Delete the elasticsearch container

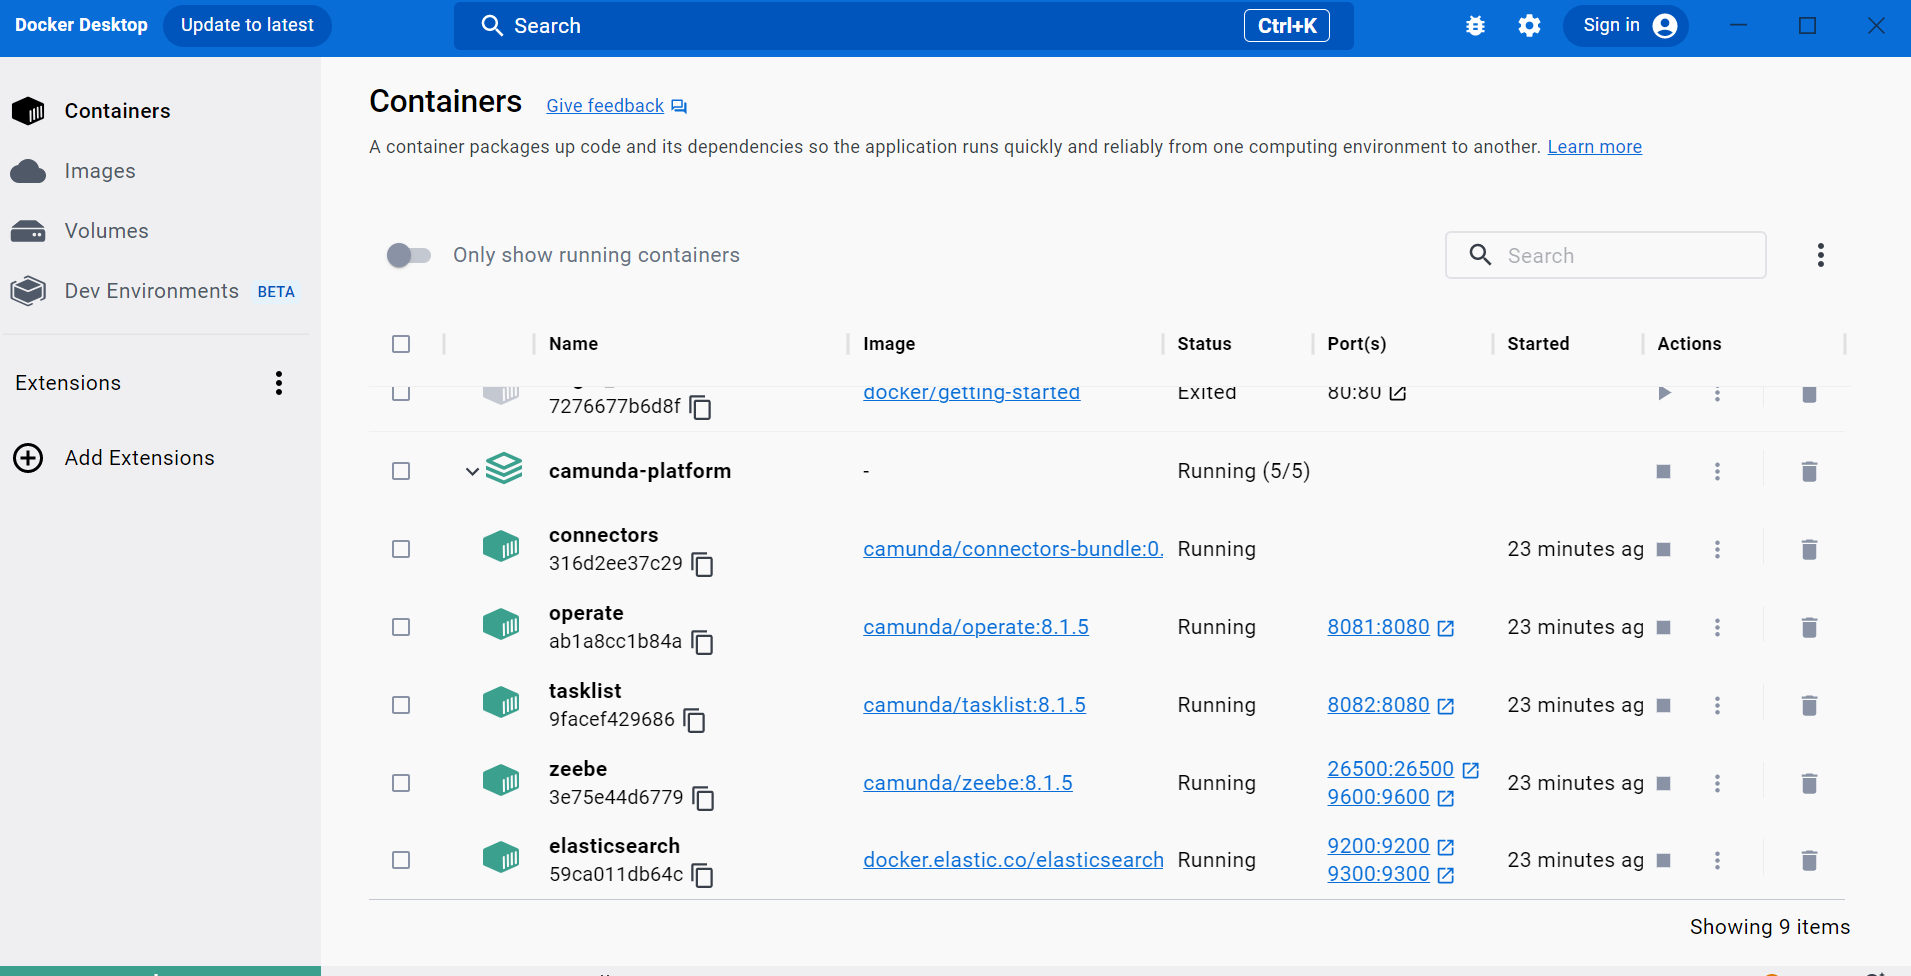click(x=1809, y=860)
